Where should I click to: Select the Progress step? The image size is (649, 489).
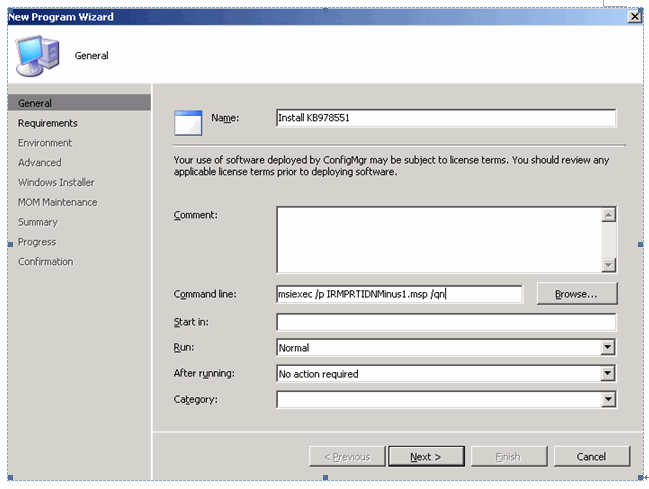click(x=37, y=242)
